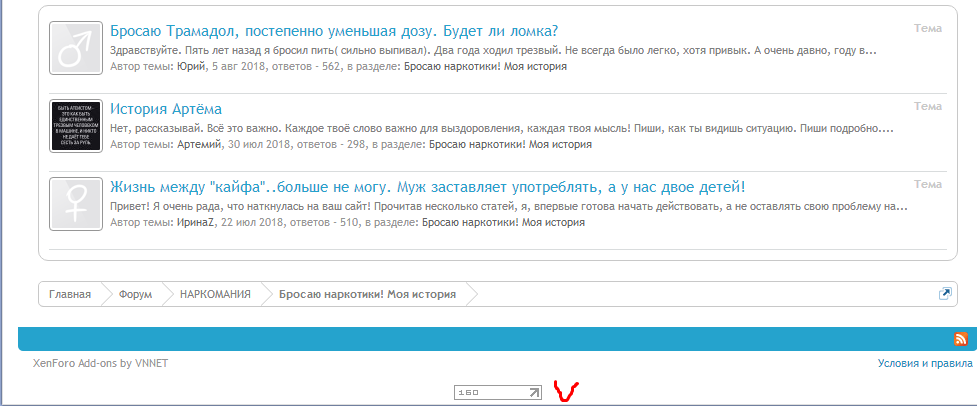This screenshot has width=977, height=406.
Task: Open Артемий's black text avatar
Action: [x=76, y=126]
